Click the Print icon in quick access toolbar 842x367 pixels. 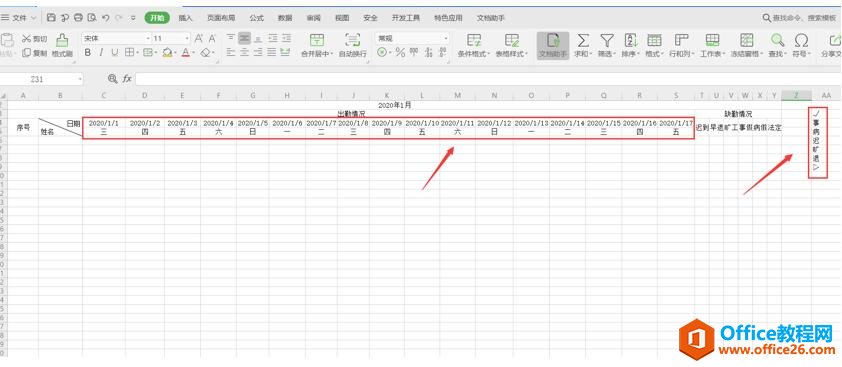point(78,18)
